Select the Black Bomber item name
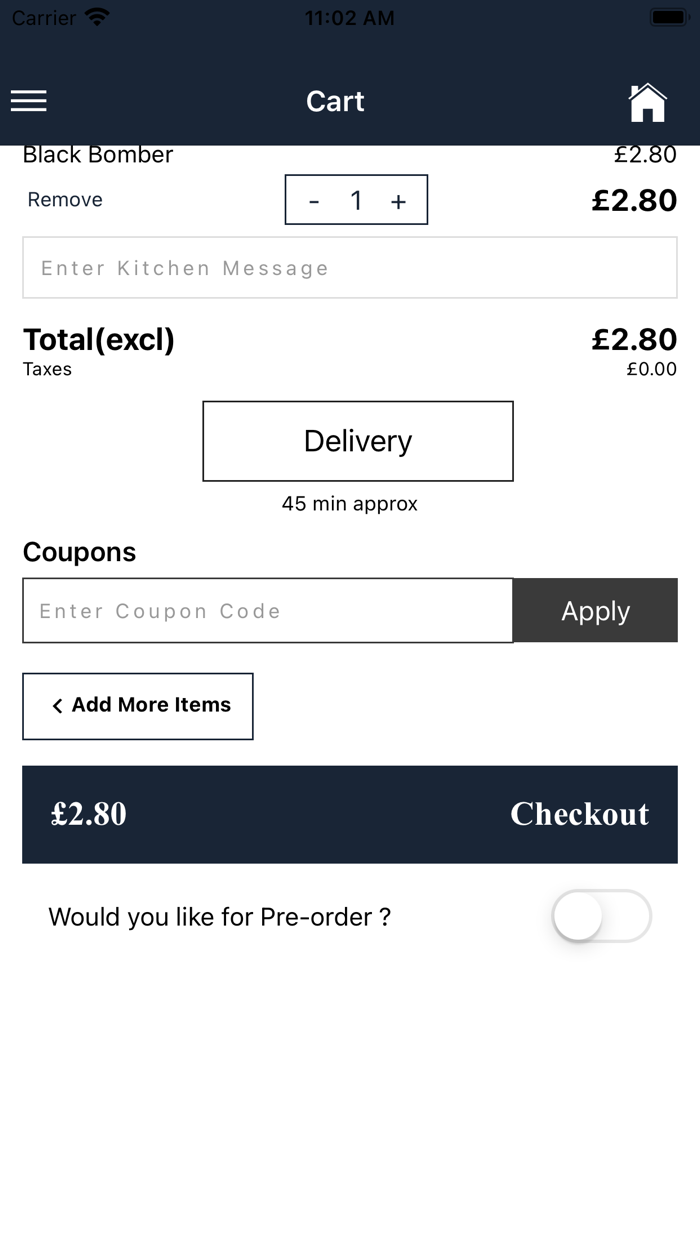 (98, 155)
